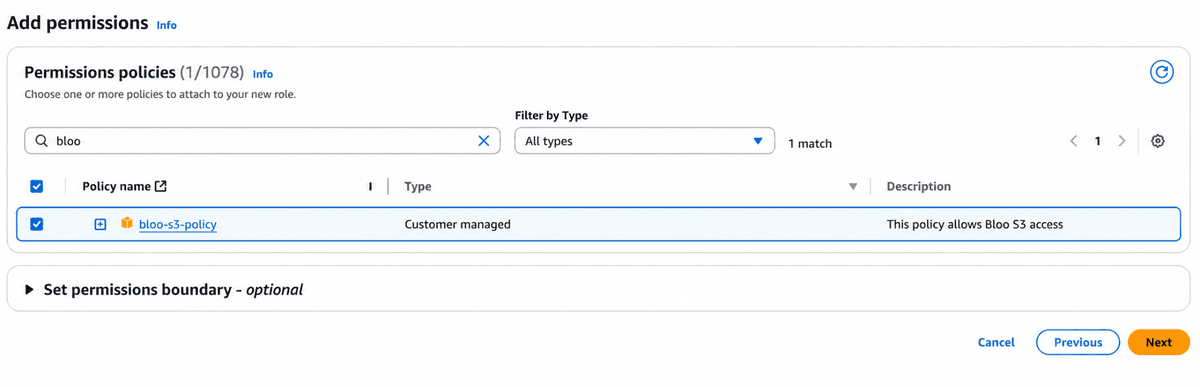Clear the search field with X icon
1200x387 pixels.
point(484,141)
